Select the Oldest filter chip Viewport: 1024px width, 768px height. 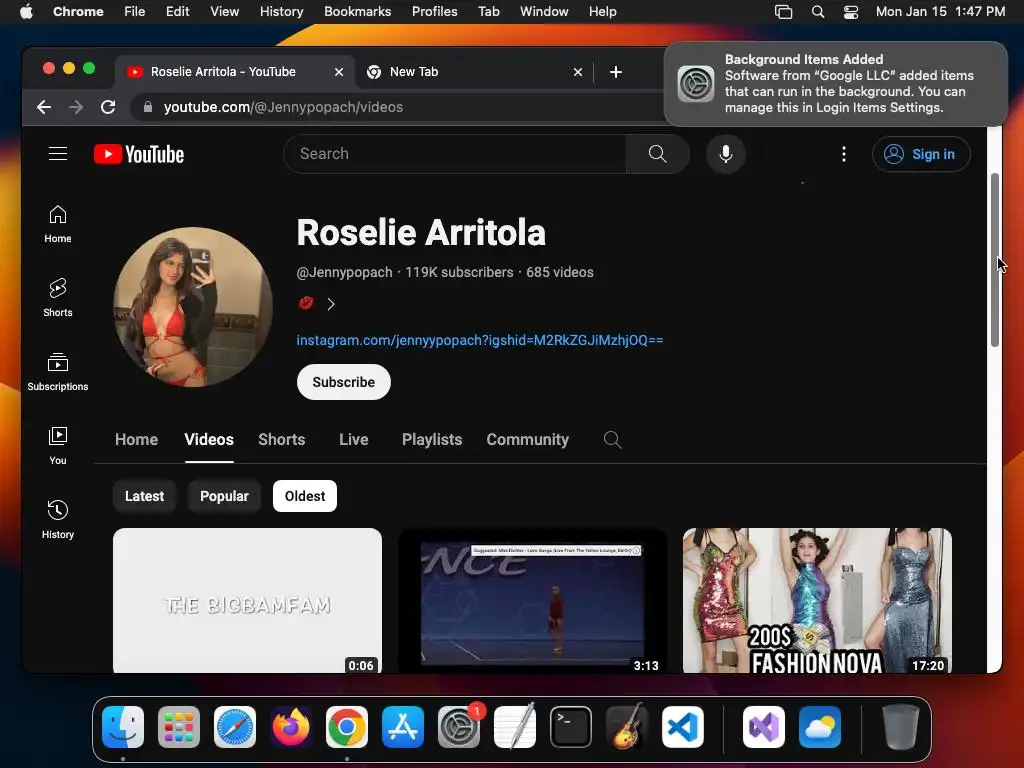(305, 496)
